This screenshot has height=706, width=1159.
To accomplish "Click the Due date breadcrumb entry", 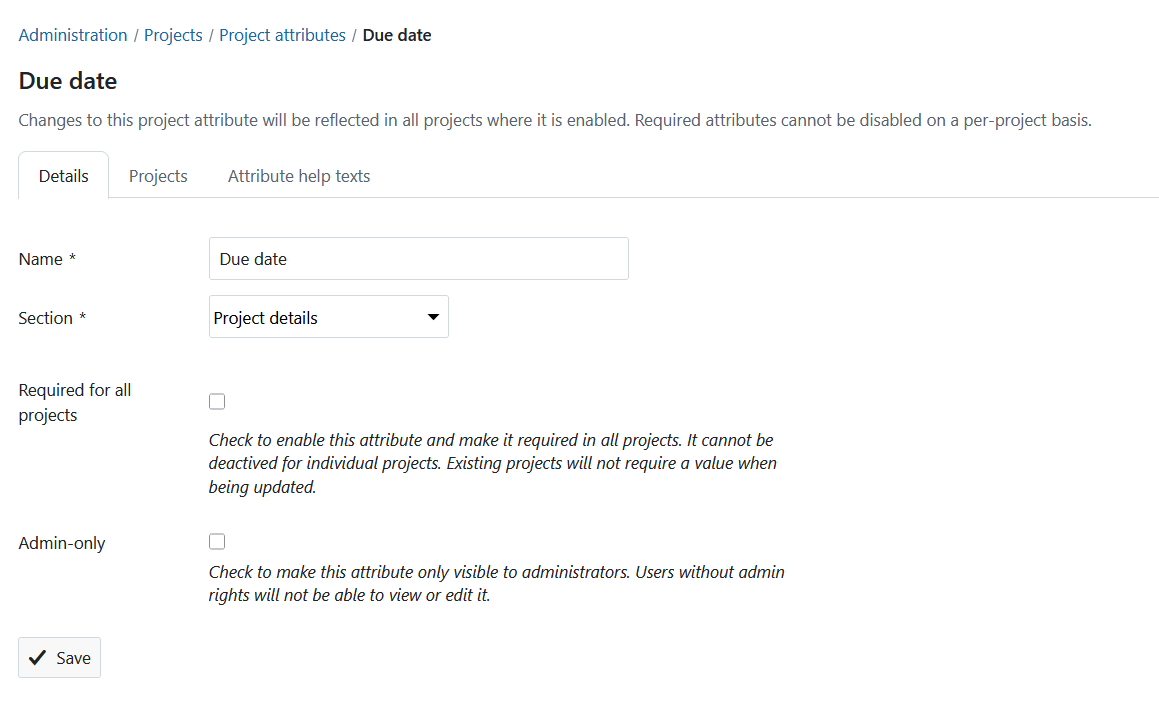I will [x=397, y=34].
